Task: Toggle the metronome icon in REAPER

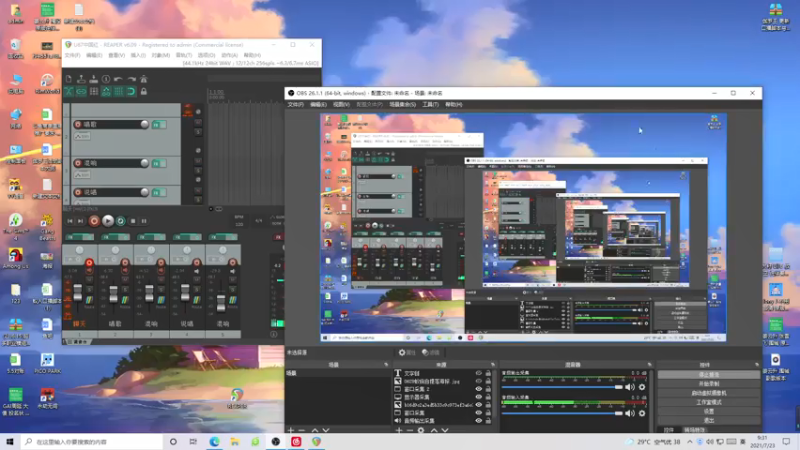Action: (144, 79)
